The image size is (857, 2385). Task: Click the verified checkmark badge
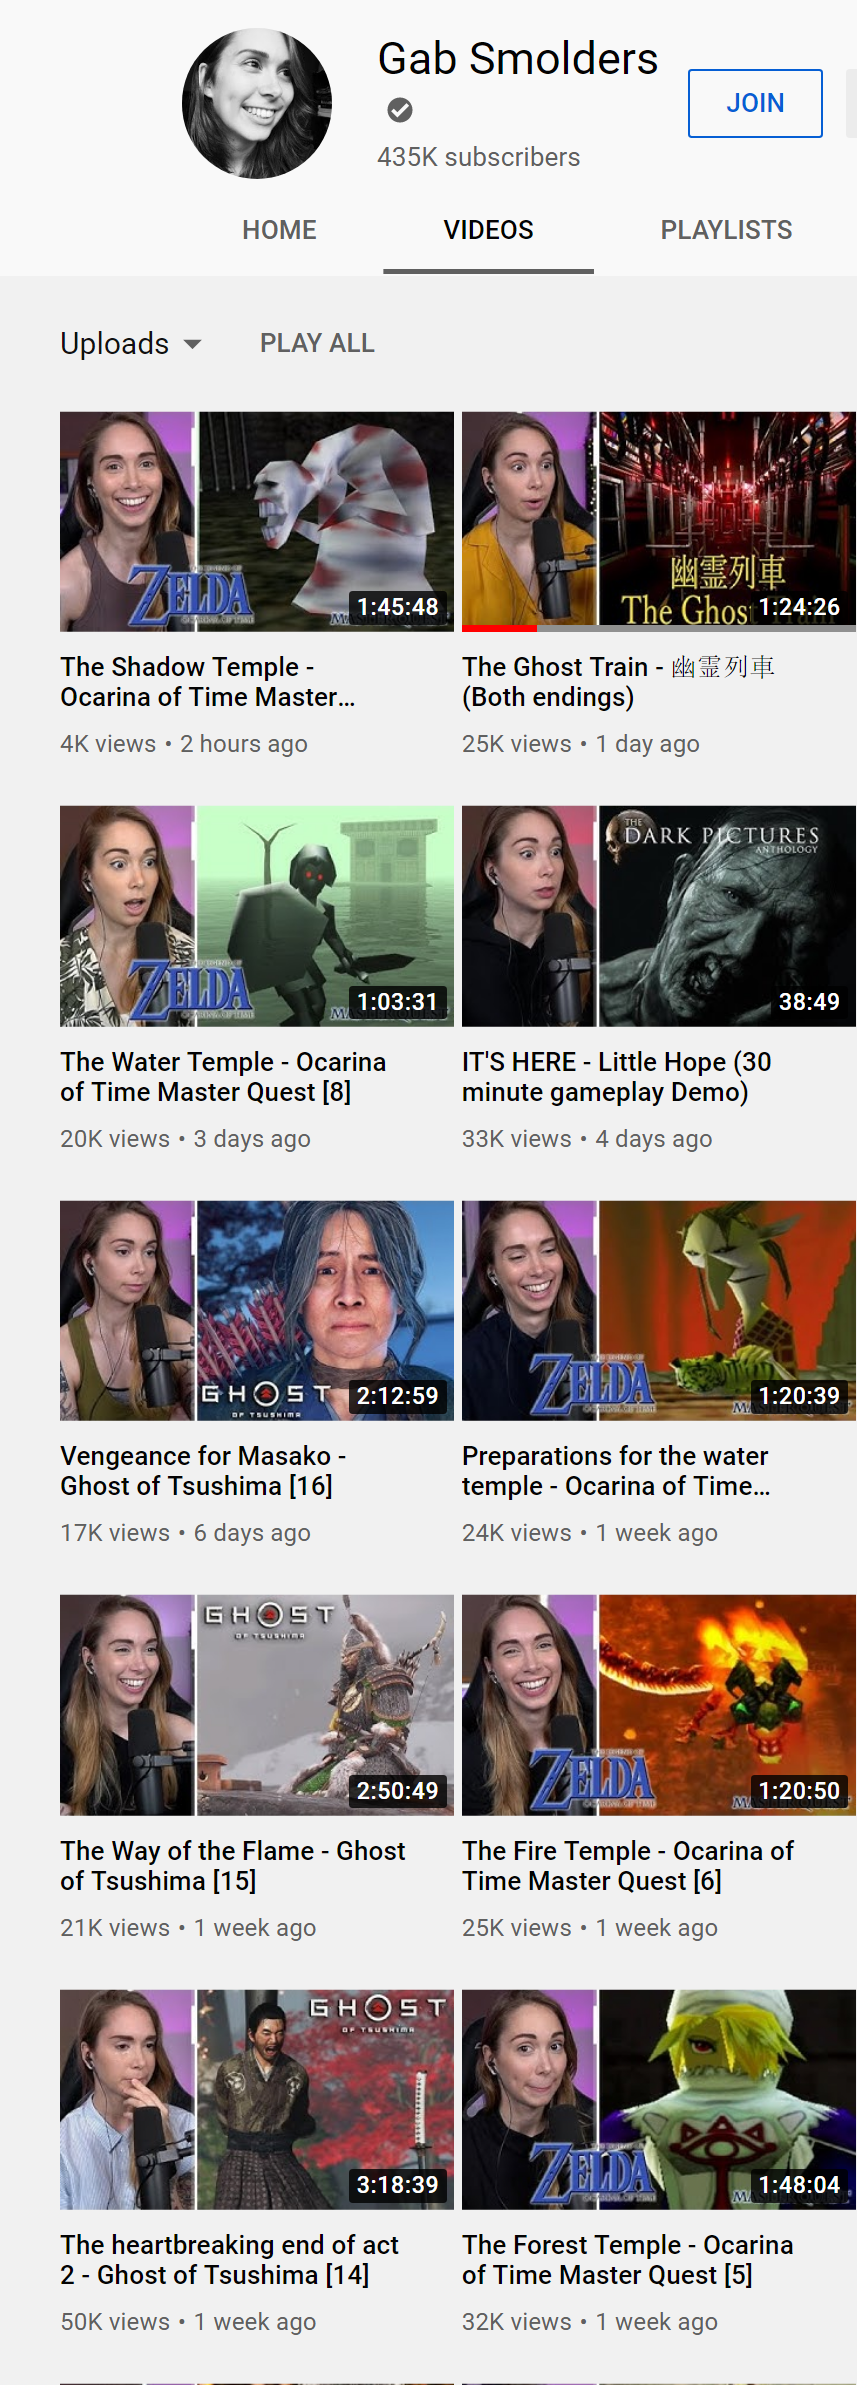coord(400,110)
